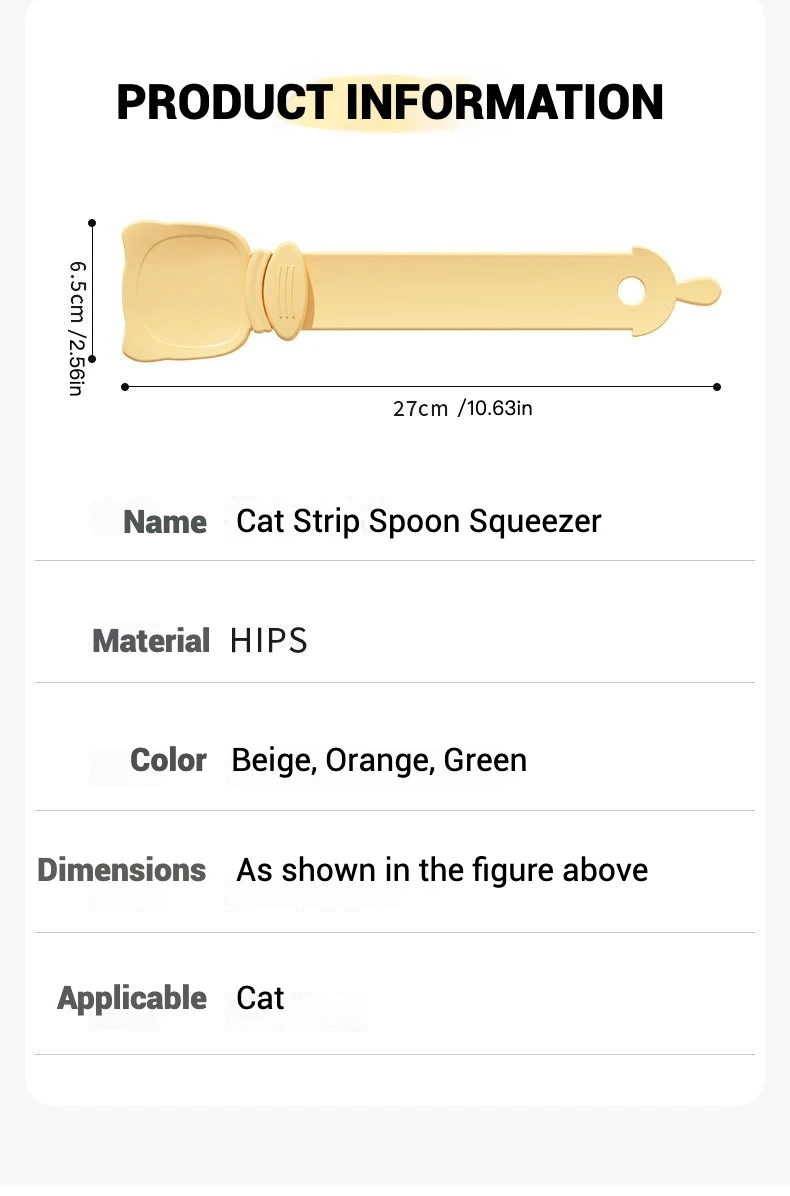
Task: Click the Material row label
Action: point(151,641)
